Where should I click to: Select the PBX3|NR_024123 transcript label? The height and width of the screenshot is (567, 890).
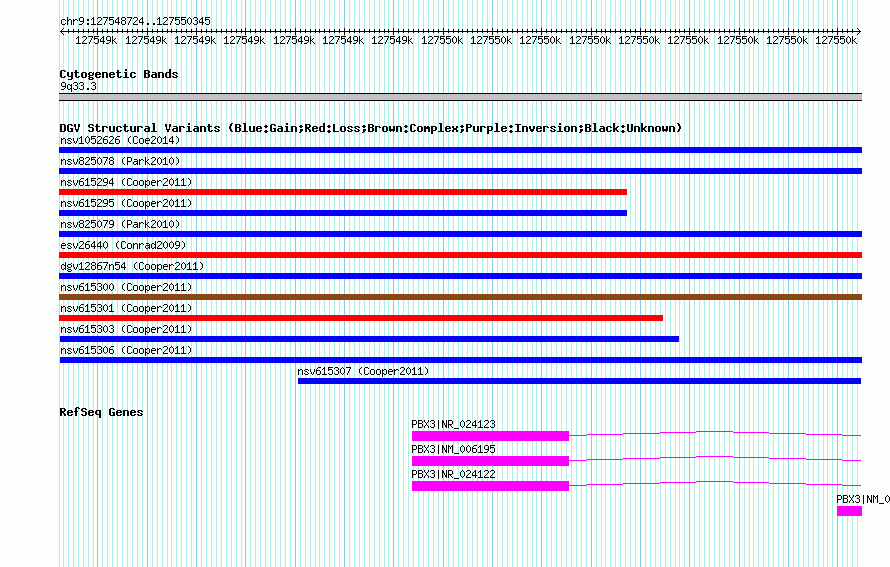click(453, 424)
